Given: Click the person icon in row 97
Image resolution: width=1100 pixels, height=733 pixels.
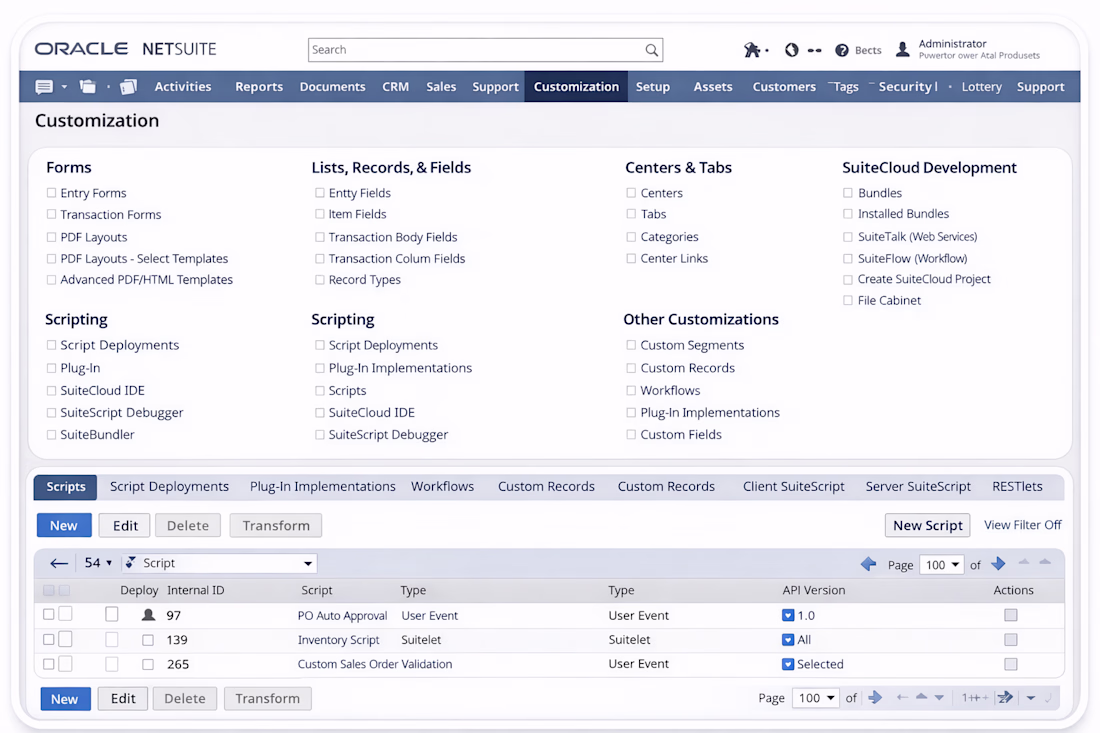Looking at the screenshot, I should pos(148,615).
